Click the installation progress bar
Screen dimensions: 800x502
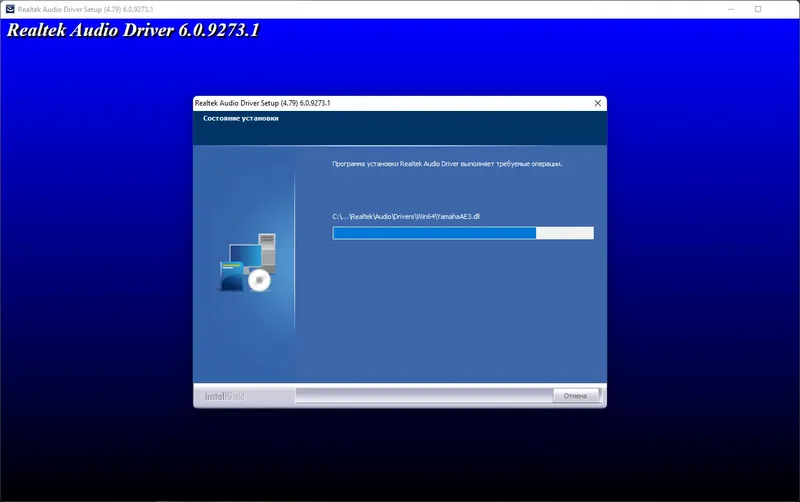click(x=463, y=233)
